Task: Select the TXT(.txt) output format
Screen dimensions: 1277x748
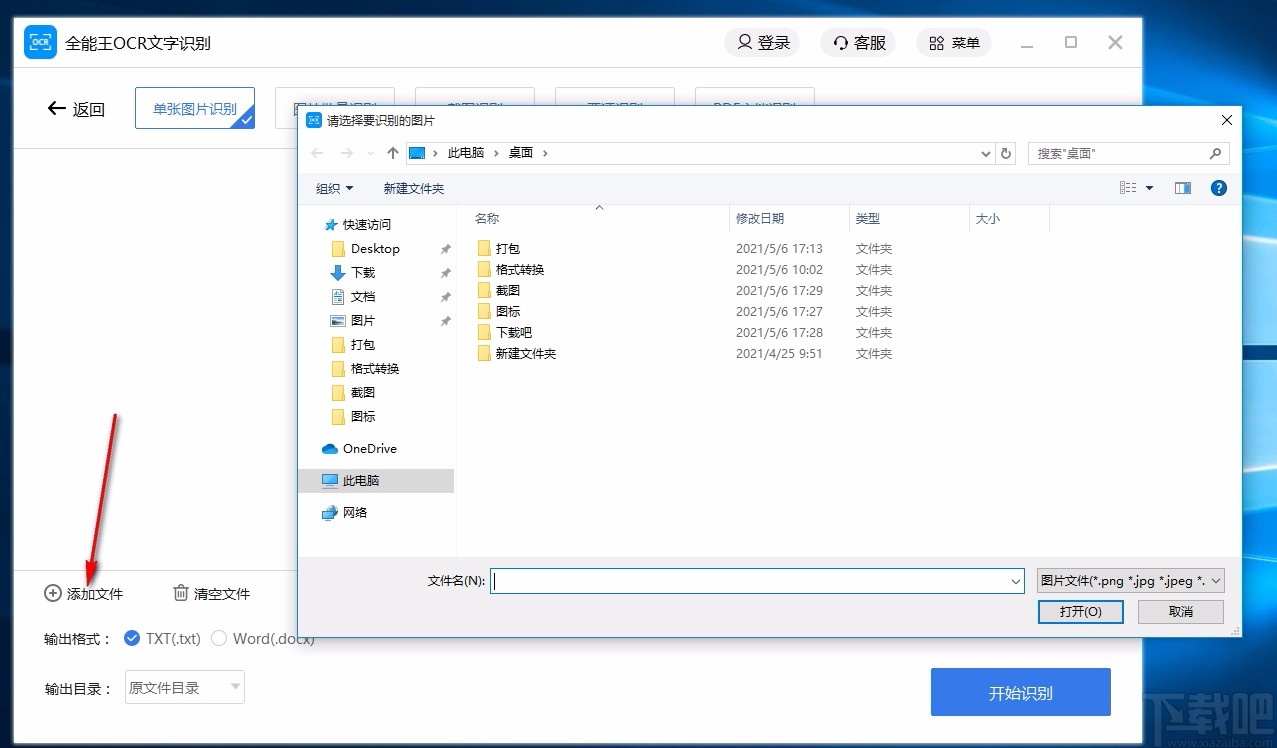Action: pos(131,638)
